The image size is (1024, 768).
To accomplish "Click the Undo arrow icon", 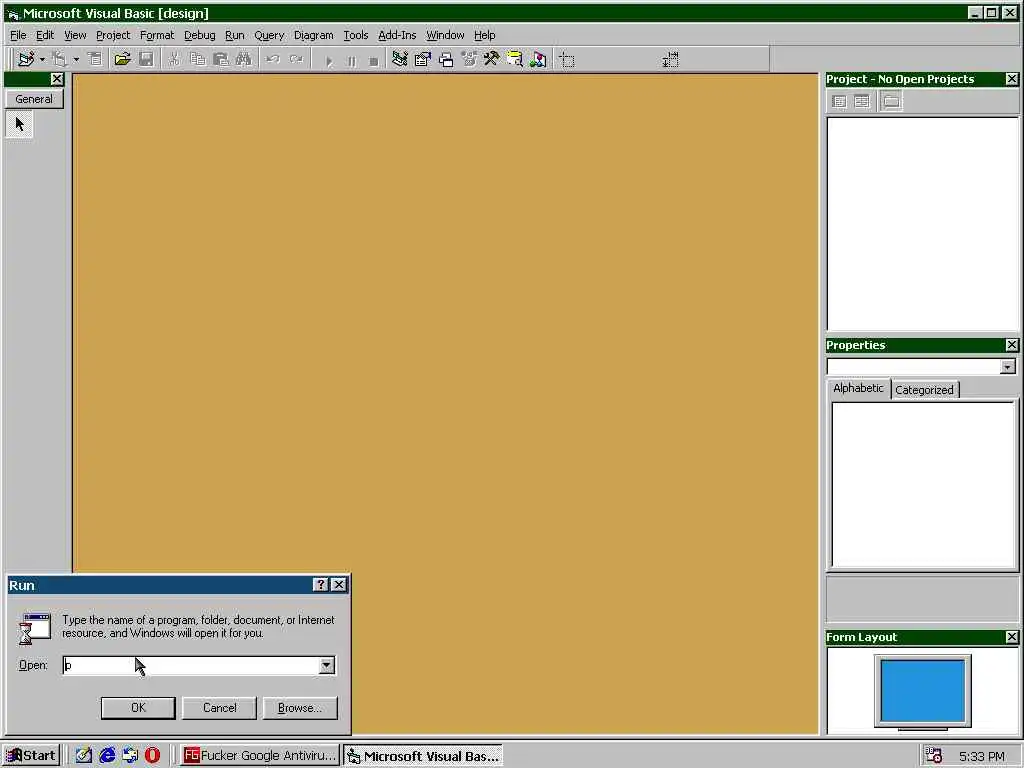I will click(272, 59).
